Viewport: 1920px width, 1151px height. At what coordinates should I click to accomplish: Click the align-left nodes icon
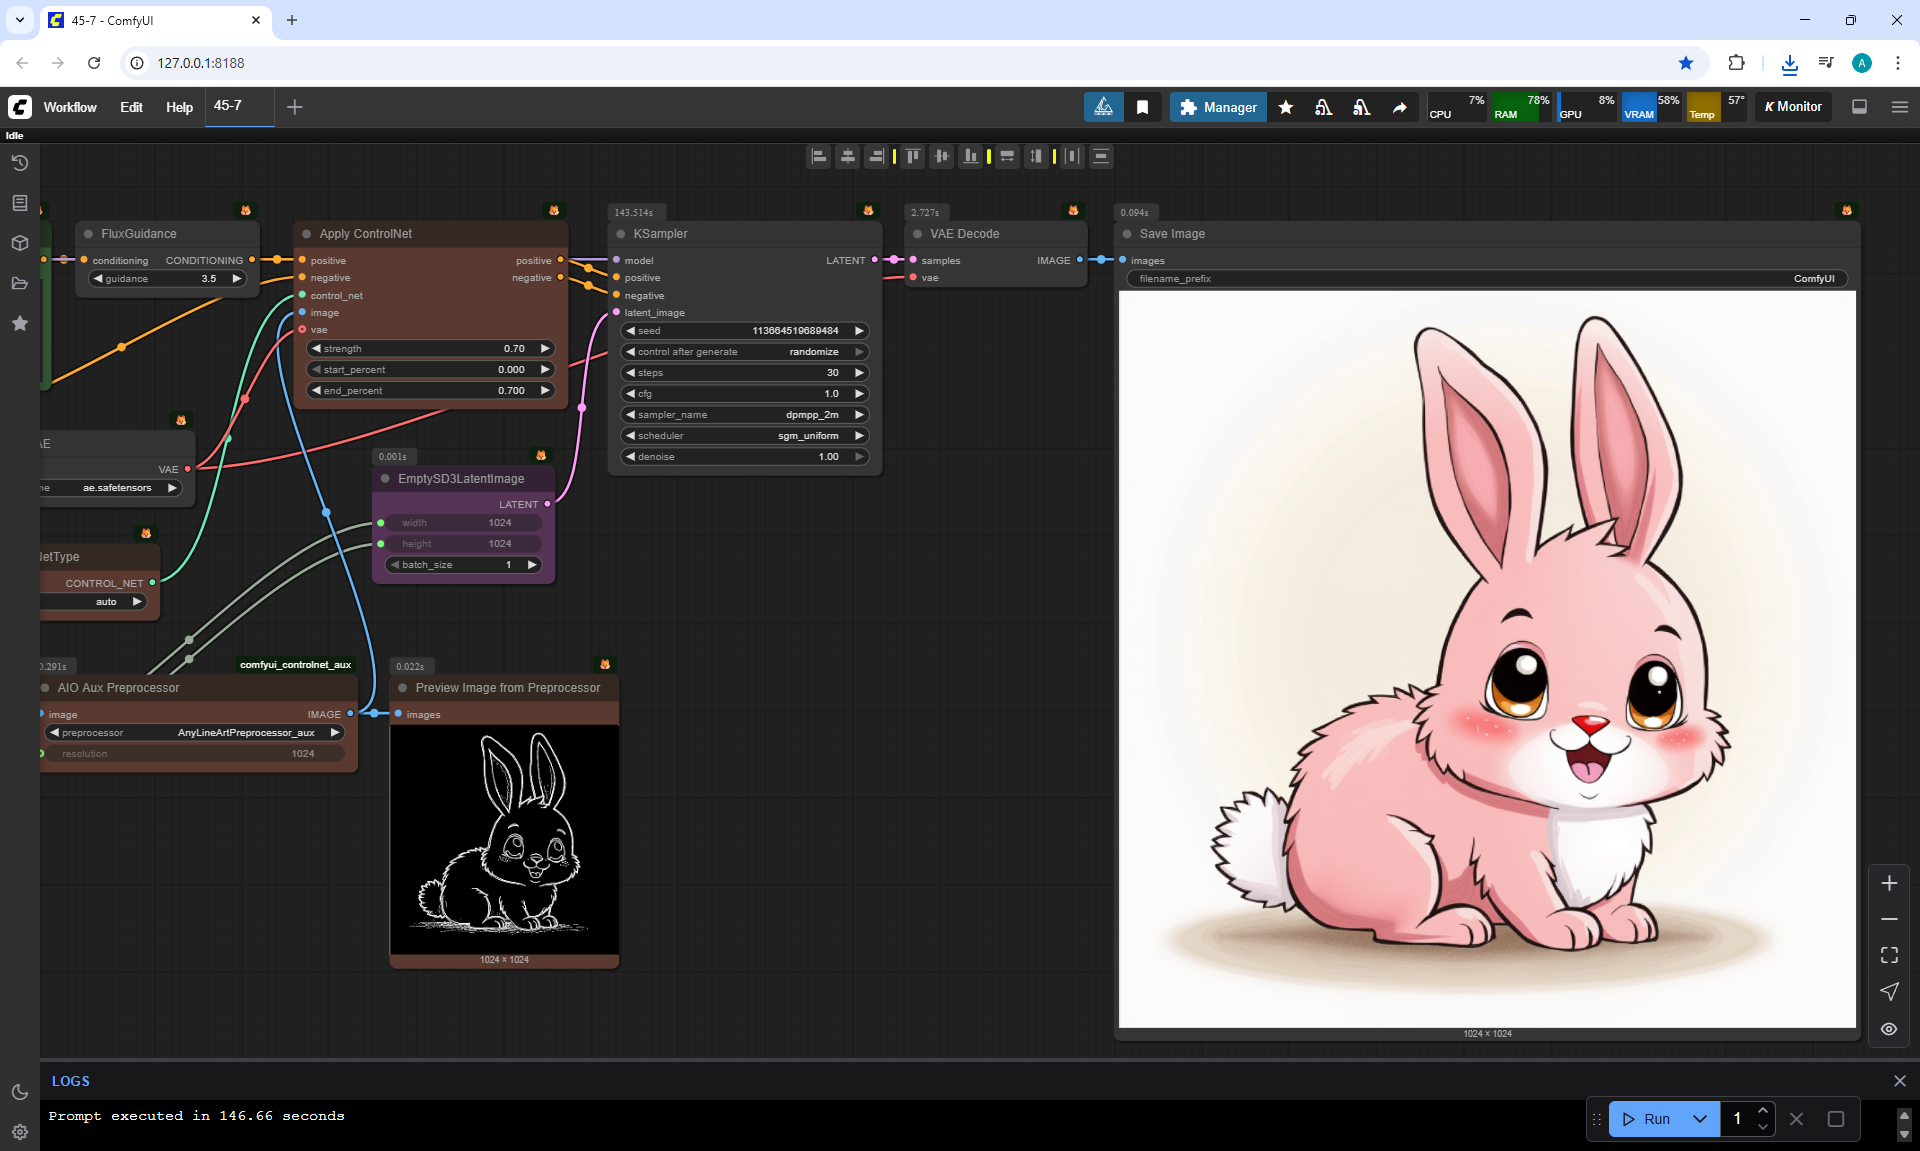point(819,156)
